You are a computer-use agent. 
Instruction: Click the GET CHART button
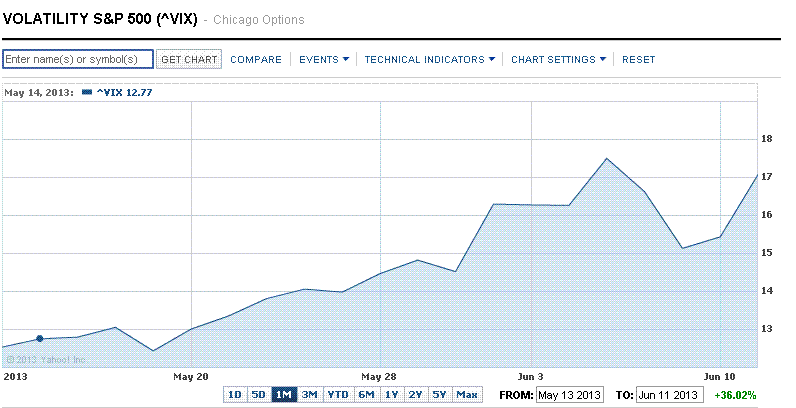[x=189, y=59]
